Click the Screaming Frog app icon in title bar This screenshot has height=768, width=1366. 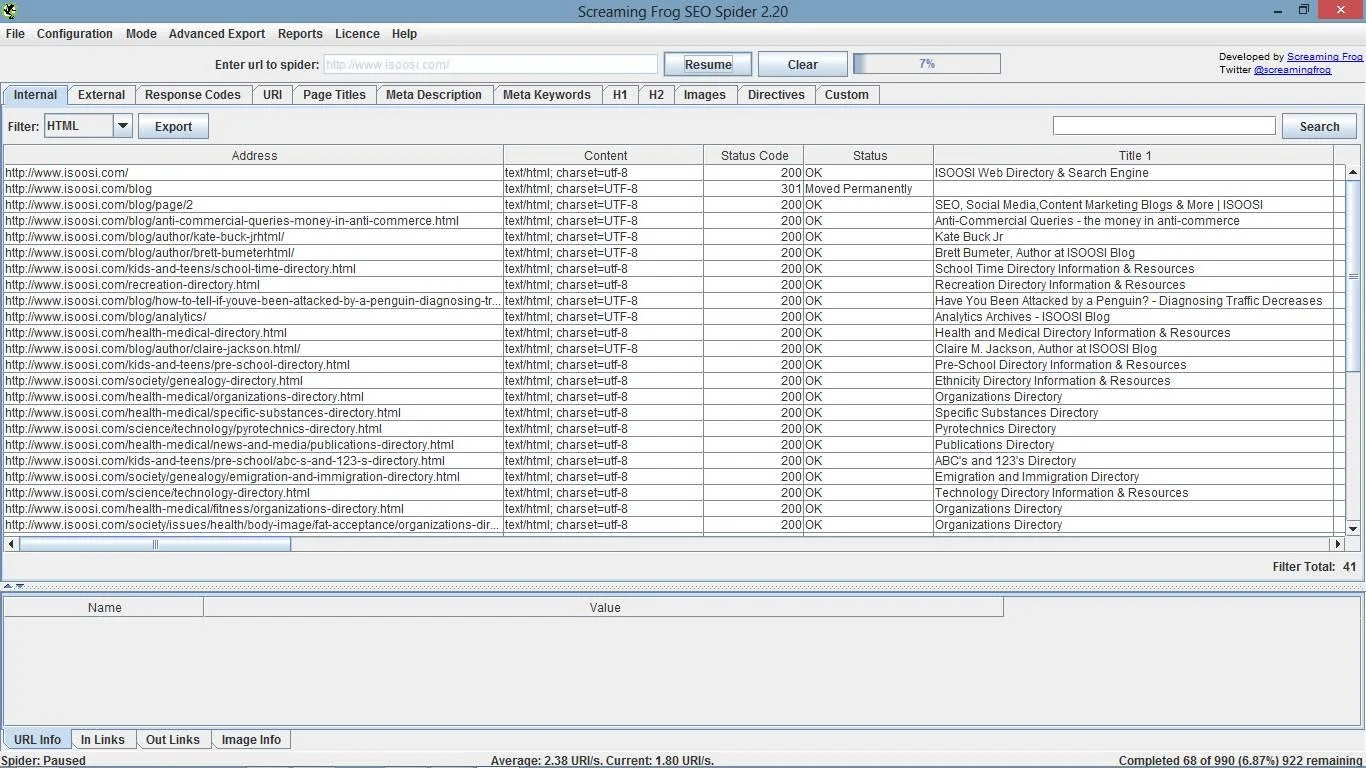coord(9,11)
